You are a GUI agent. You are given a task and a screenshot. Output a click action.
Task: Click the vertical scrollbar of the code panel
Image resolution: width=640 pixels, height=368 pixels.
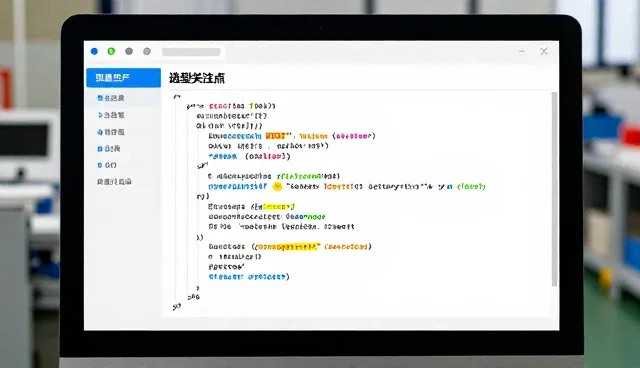(x=554, y=189)
